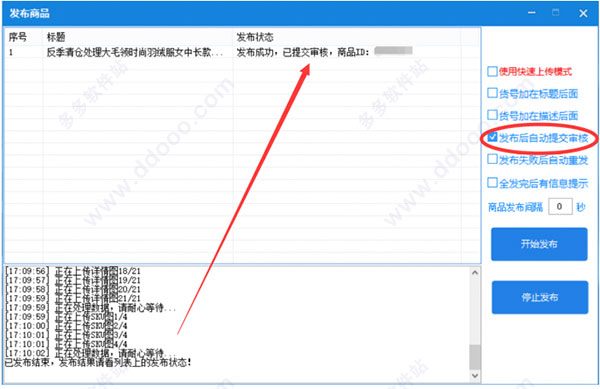The width and height of the screenshot is (600, 389).
Task: Enable 发布失败后自动重发 checkbox
Action: pyautogui.click(x=492, y=160)
